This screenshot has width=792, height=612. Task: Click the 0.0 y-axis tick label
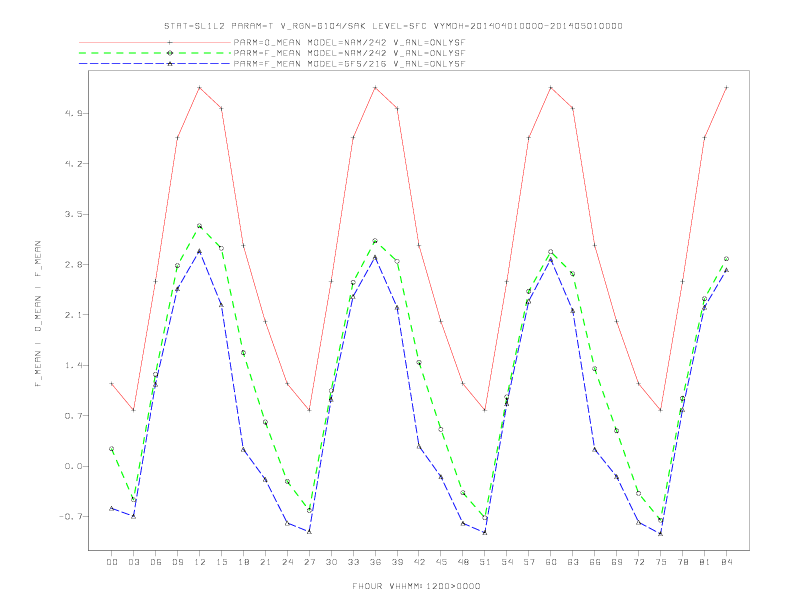coord(73,466)
